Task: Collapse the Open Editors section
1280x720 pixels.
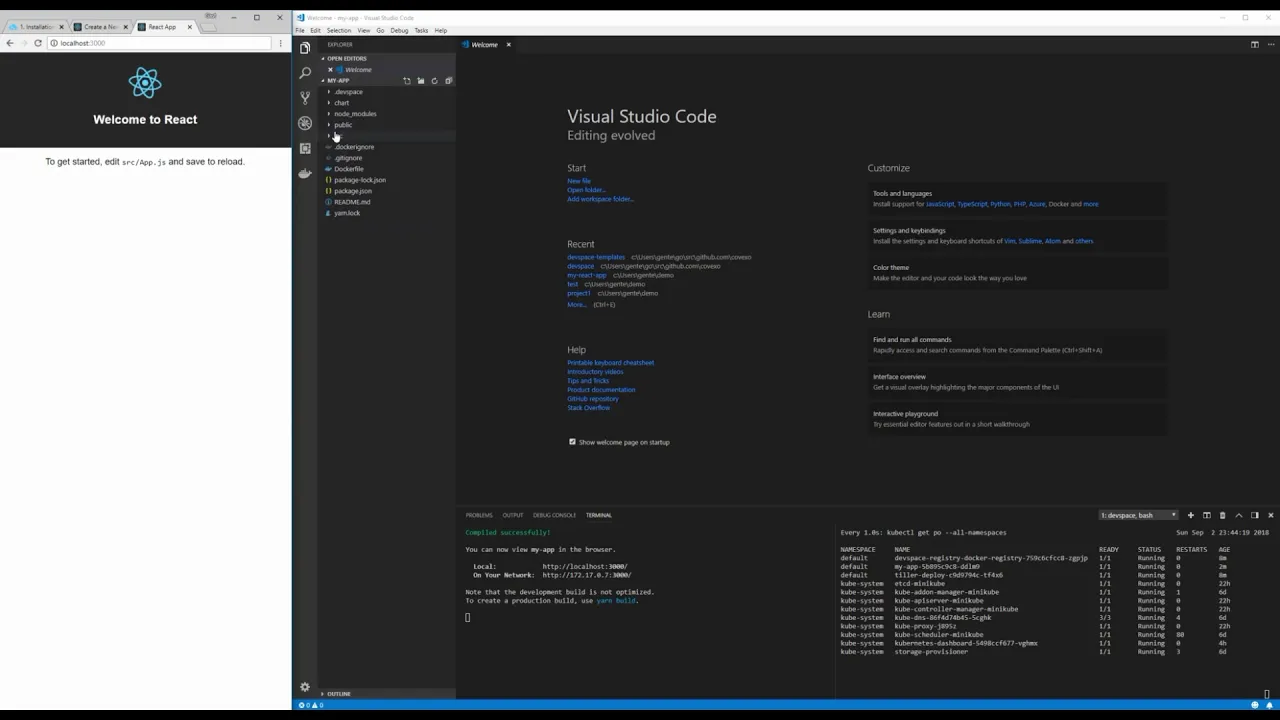Action: coord(346,58)
